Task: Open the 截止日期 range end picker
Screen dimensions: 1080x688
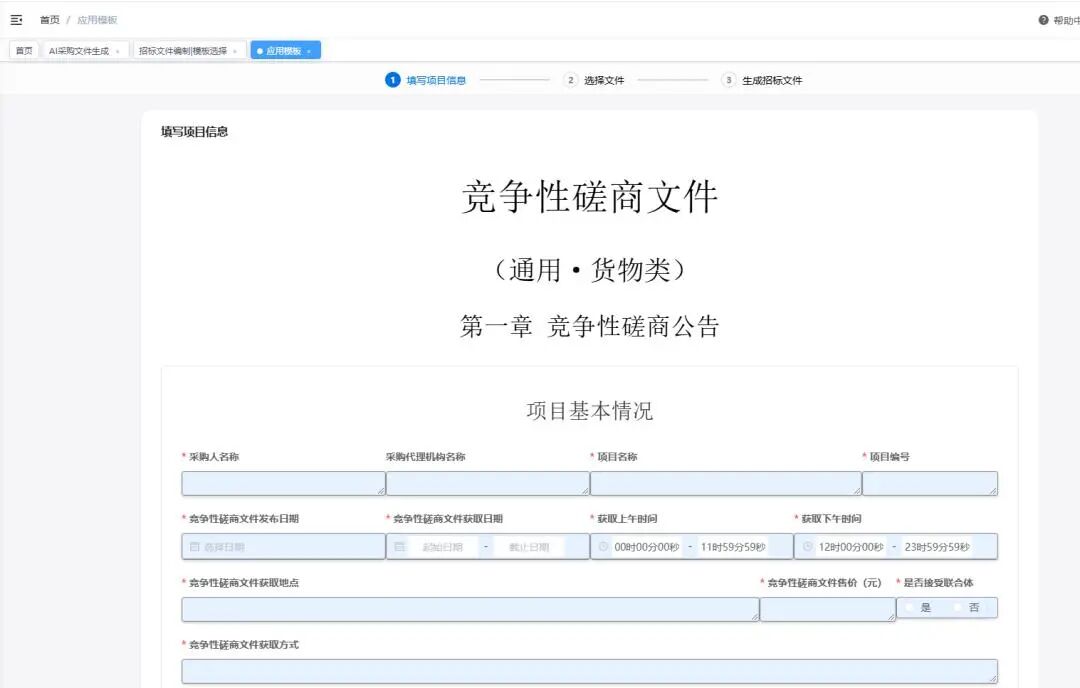Action: pyautogui.click(x=529, y=547)
